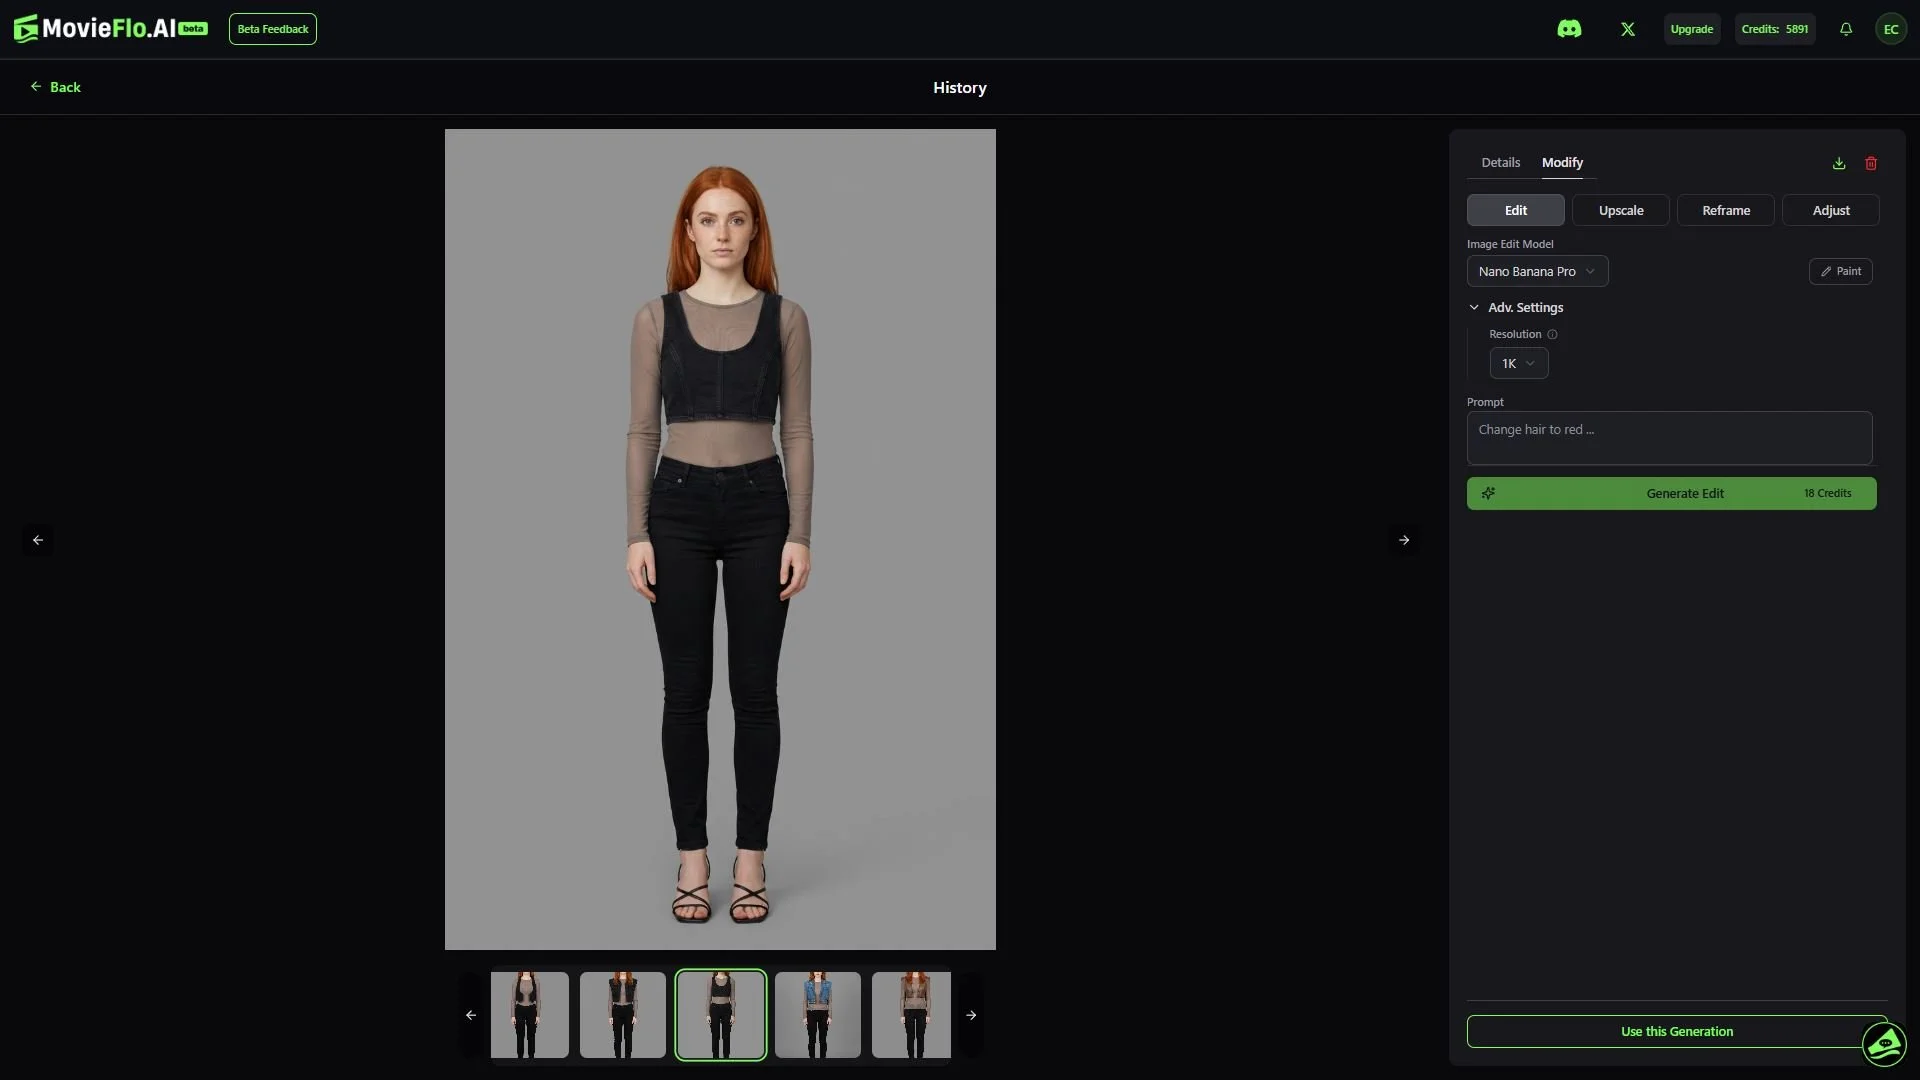Switch to the Details tab
The height and width of the screenshot is (1080, 1920).
[x=1500, y=162]
